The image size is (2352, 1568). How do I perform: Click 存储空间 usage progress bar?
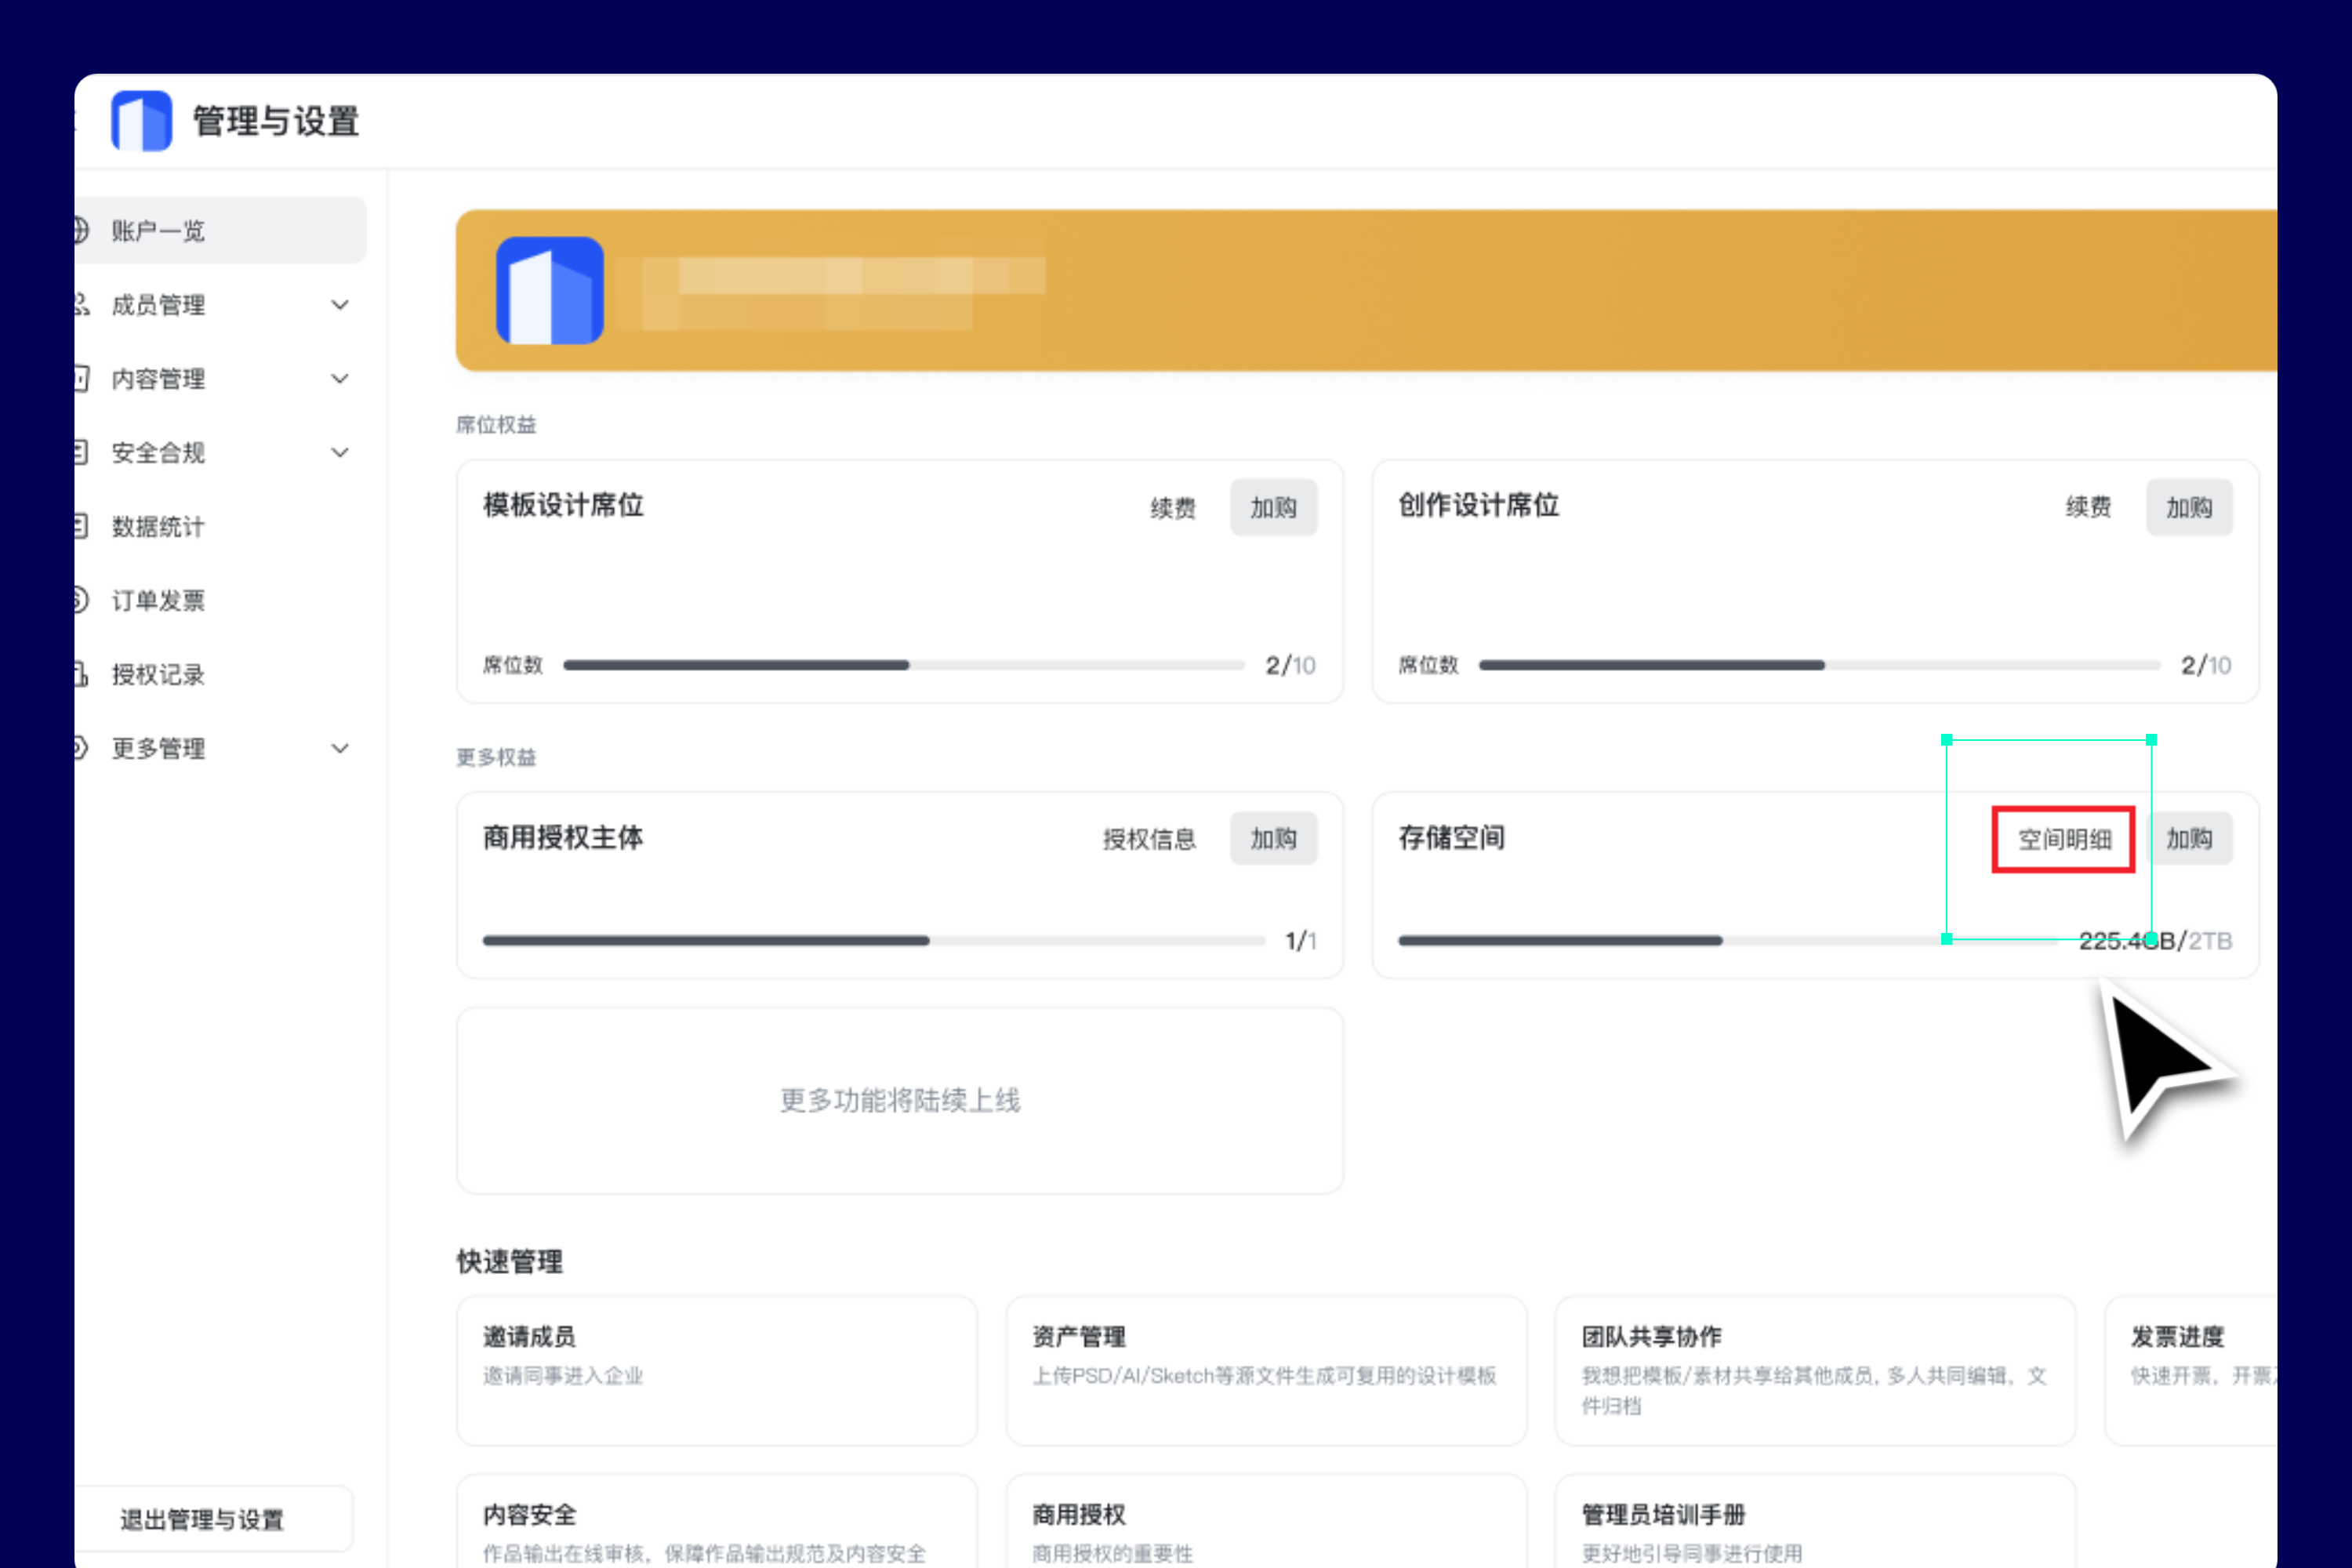[1730, 941]
